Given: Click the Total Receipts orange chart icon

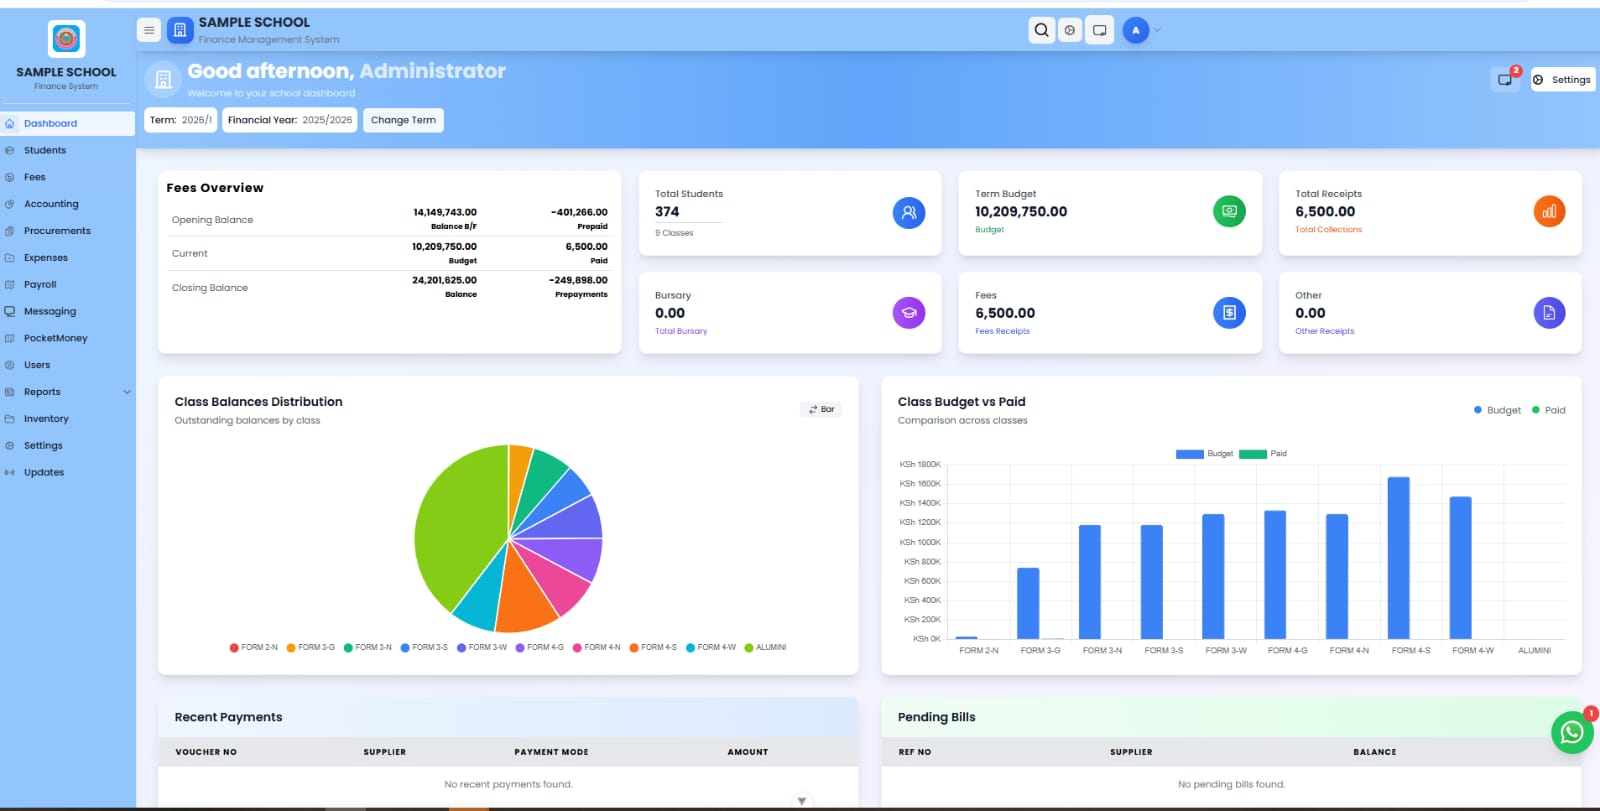Looking at the screenshot, I should [1549, 211].
